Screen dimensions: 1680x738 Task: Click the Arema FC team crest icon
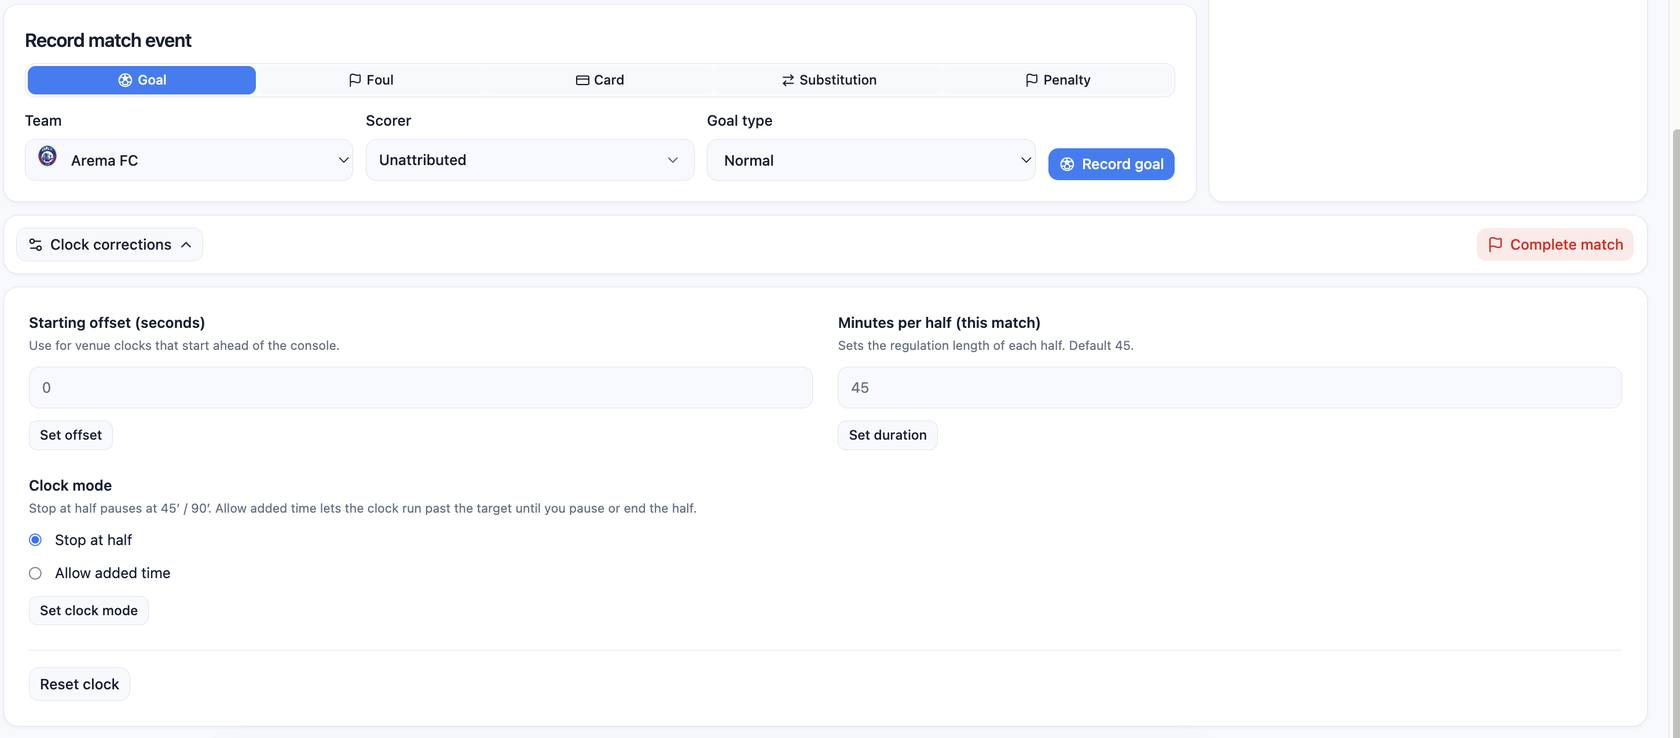coord(47,156)
